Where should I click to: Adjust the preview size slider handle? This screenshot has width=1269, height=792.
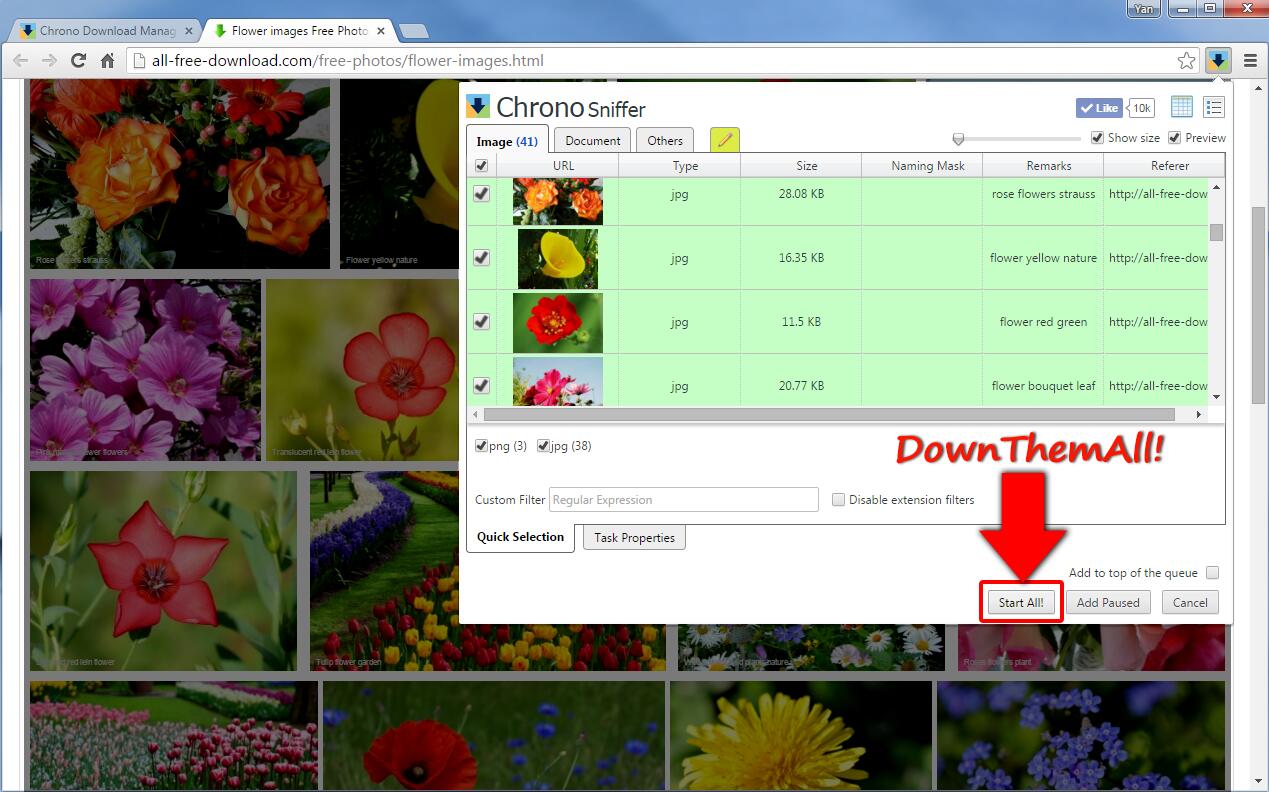tap(958, 139)
